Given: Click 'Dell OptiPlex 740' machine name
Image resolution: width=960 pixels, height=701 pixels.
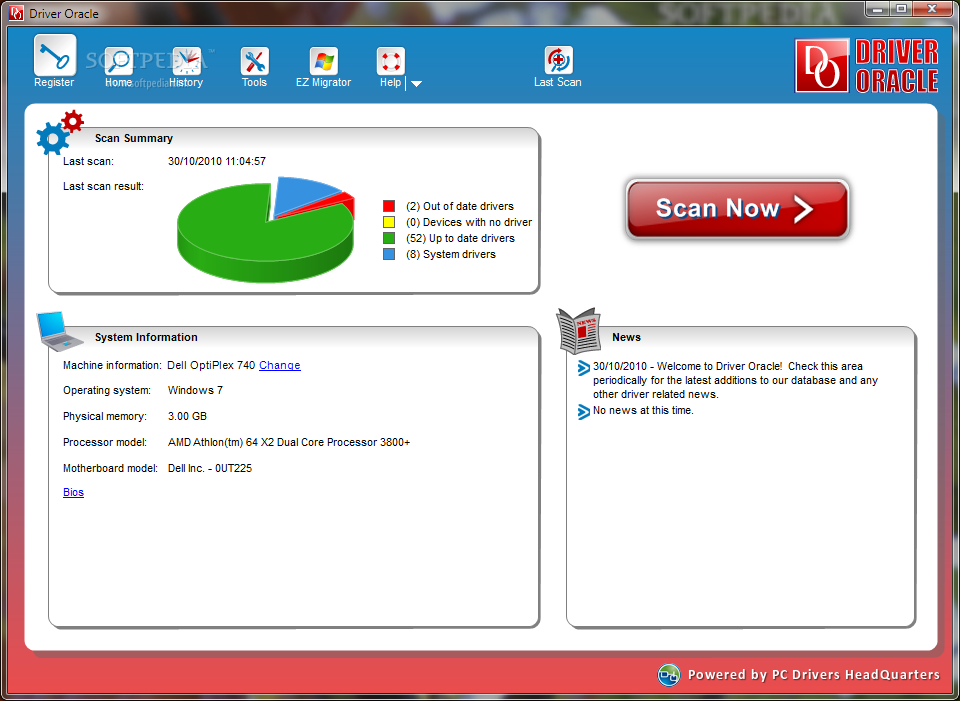Looking at the screenshot, I should tap(211, 365).
